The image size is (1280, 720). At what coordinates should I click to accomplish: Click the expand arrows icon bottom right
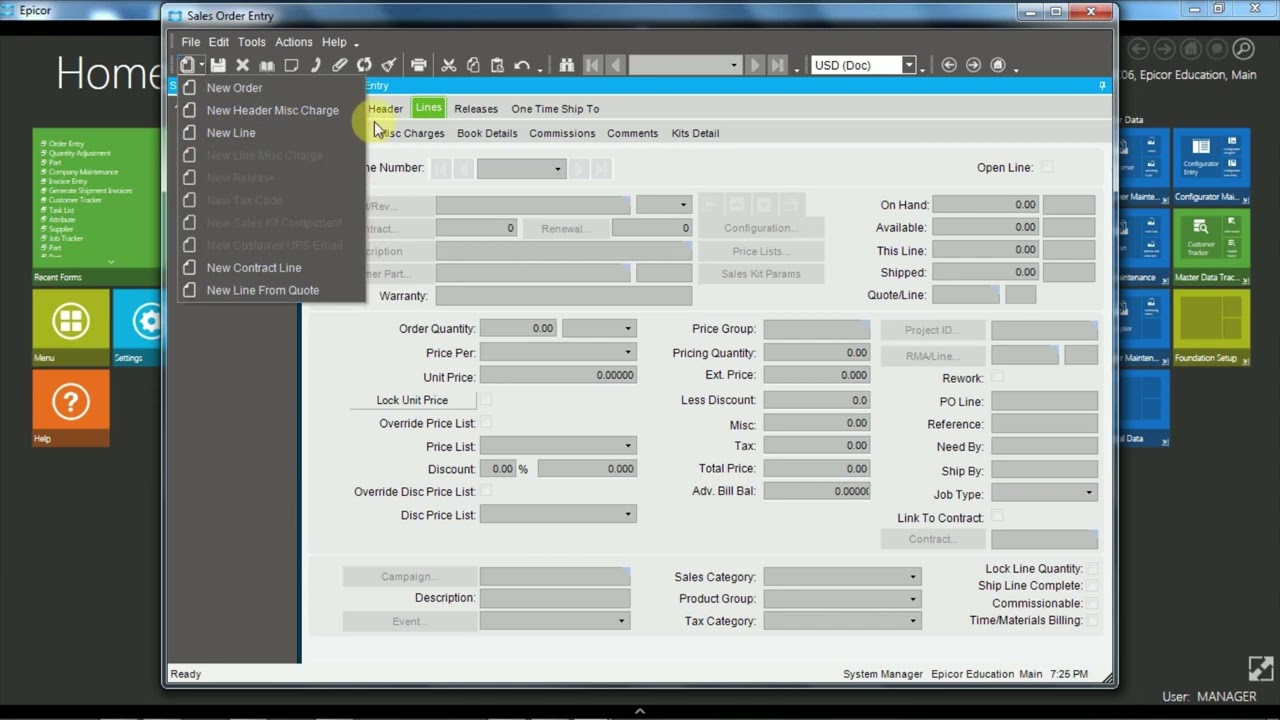tap(1260, 668)
